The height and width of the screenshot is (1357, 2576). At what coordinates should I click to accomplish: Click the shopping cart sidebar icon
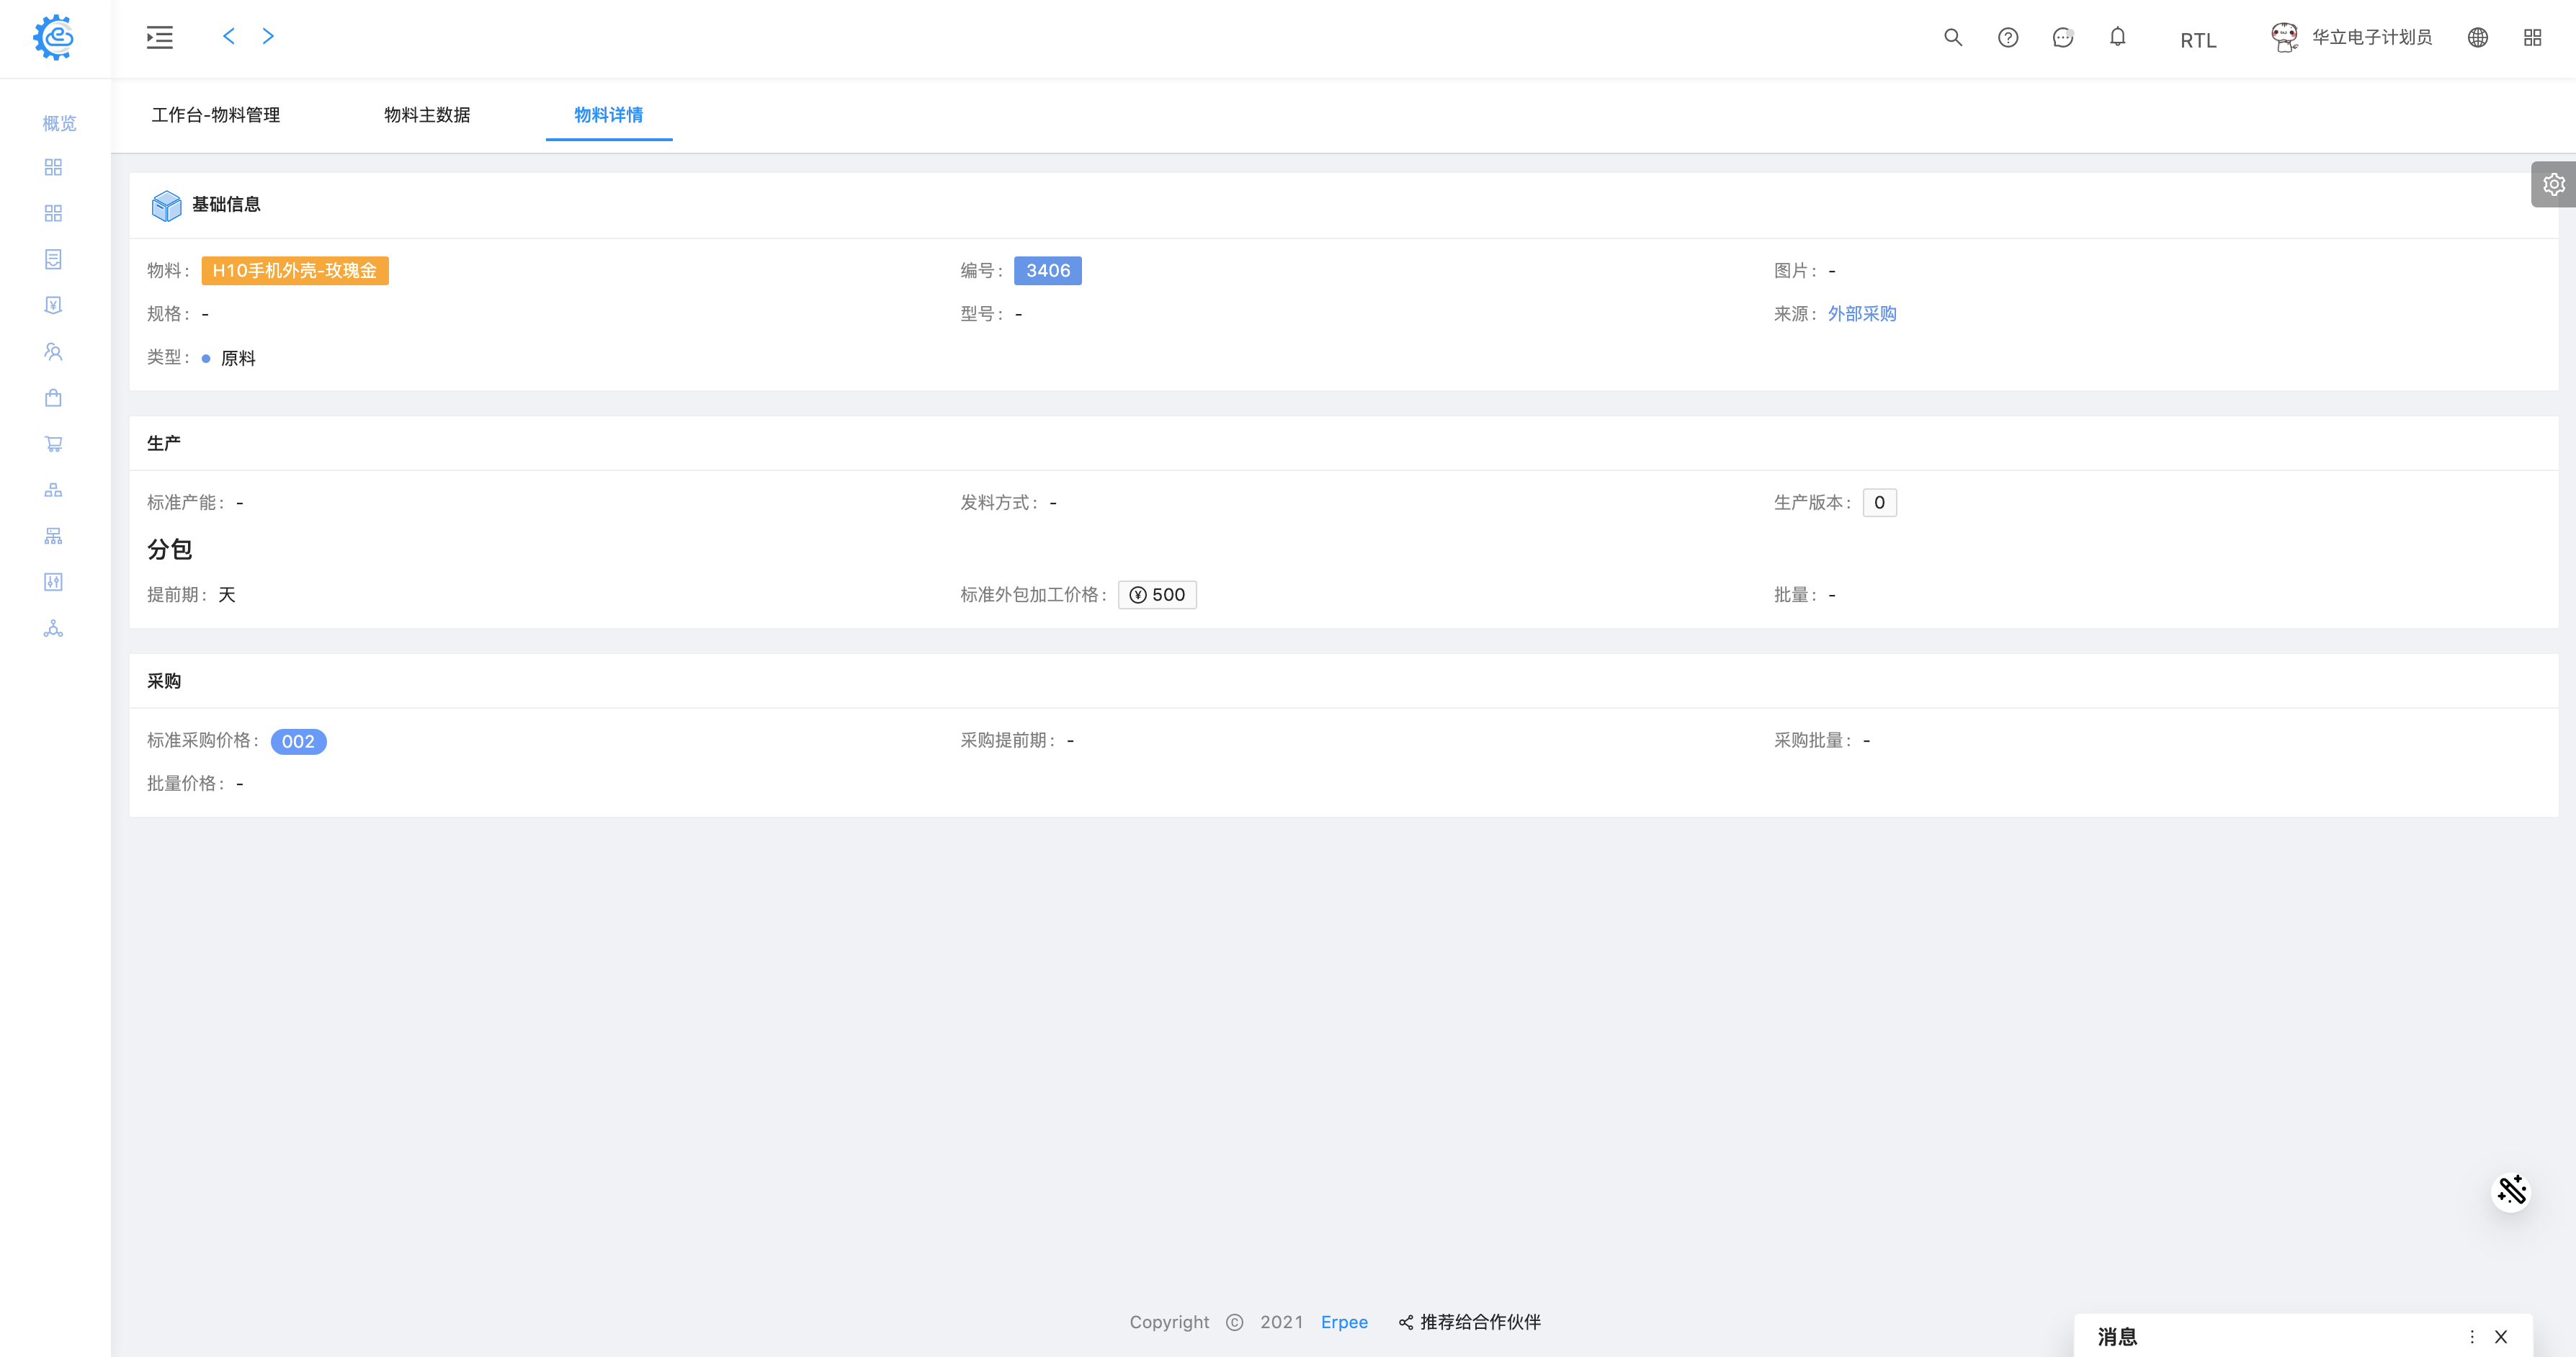click(x=53, y=444)
